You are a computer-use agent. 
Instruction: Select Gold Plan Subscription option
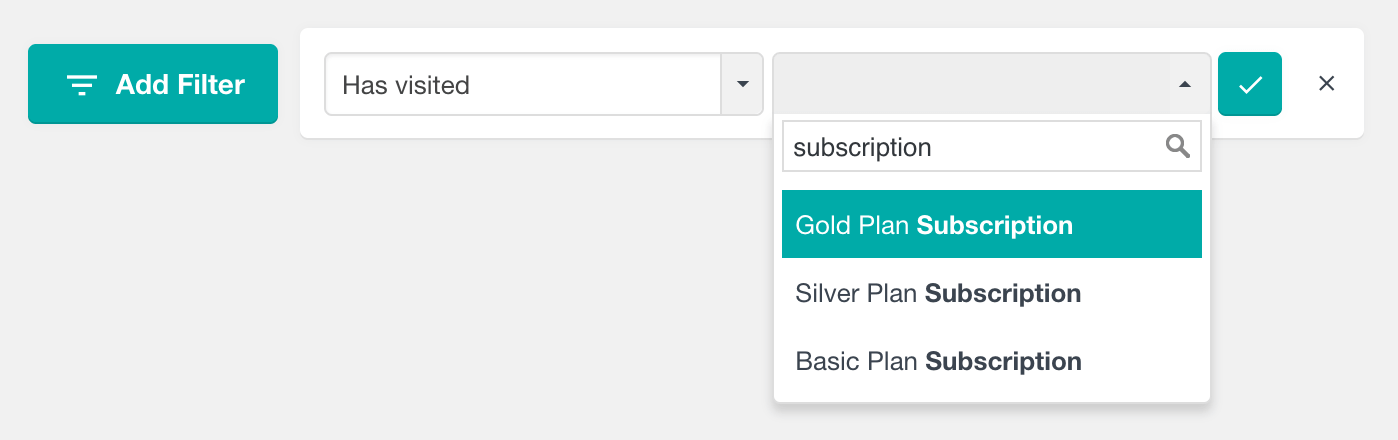(x=991, y=225)
